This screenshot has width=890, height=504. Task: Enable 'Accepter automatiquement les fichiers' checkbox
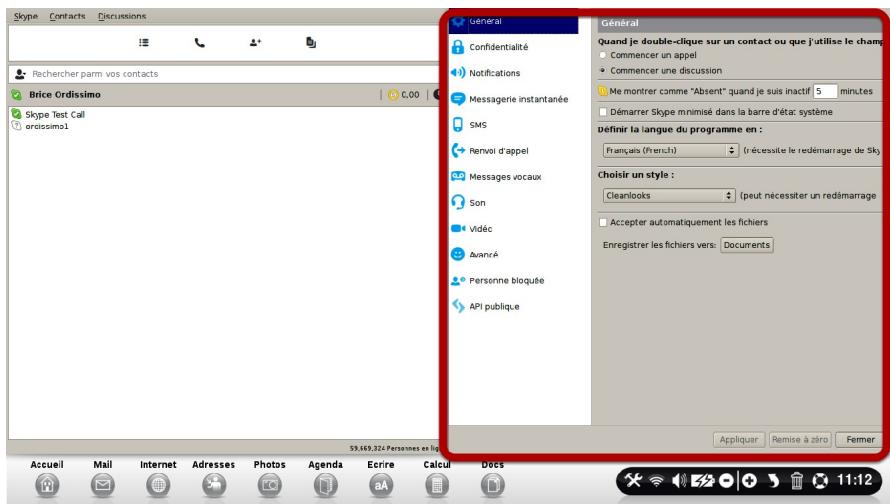tap(603, 222)
